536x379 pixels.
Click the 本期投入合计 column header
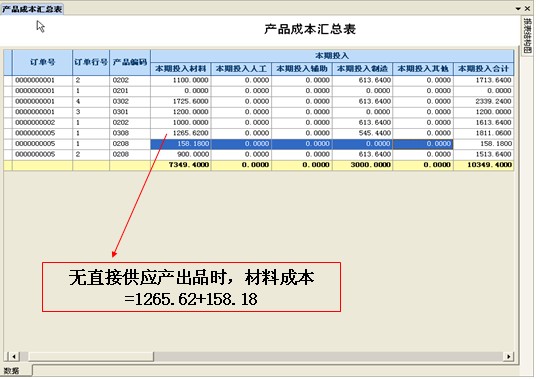point(484,69)
